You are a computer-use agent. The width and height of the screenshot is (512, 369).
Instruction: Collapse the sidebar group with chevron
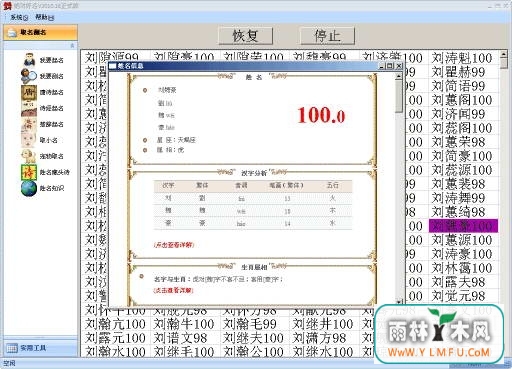point(72,46)
